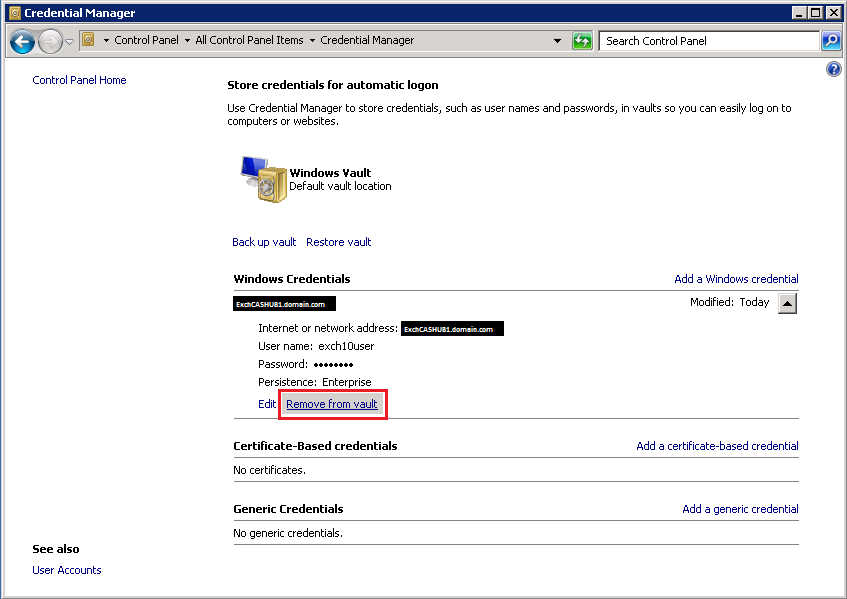The height and width of the screenshot is (599, 847).
Task: Open the recent pages dropdown beside Forward
Action: [70, 41]
